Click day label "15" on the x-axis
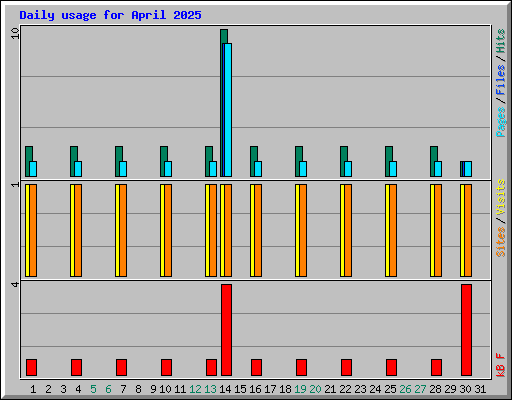The height and width of the screenshot is (400, 512). 240,389
